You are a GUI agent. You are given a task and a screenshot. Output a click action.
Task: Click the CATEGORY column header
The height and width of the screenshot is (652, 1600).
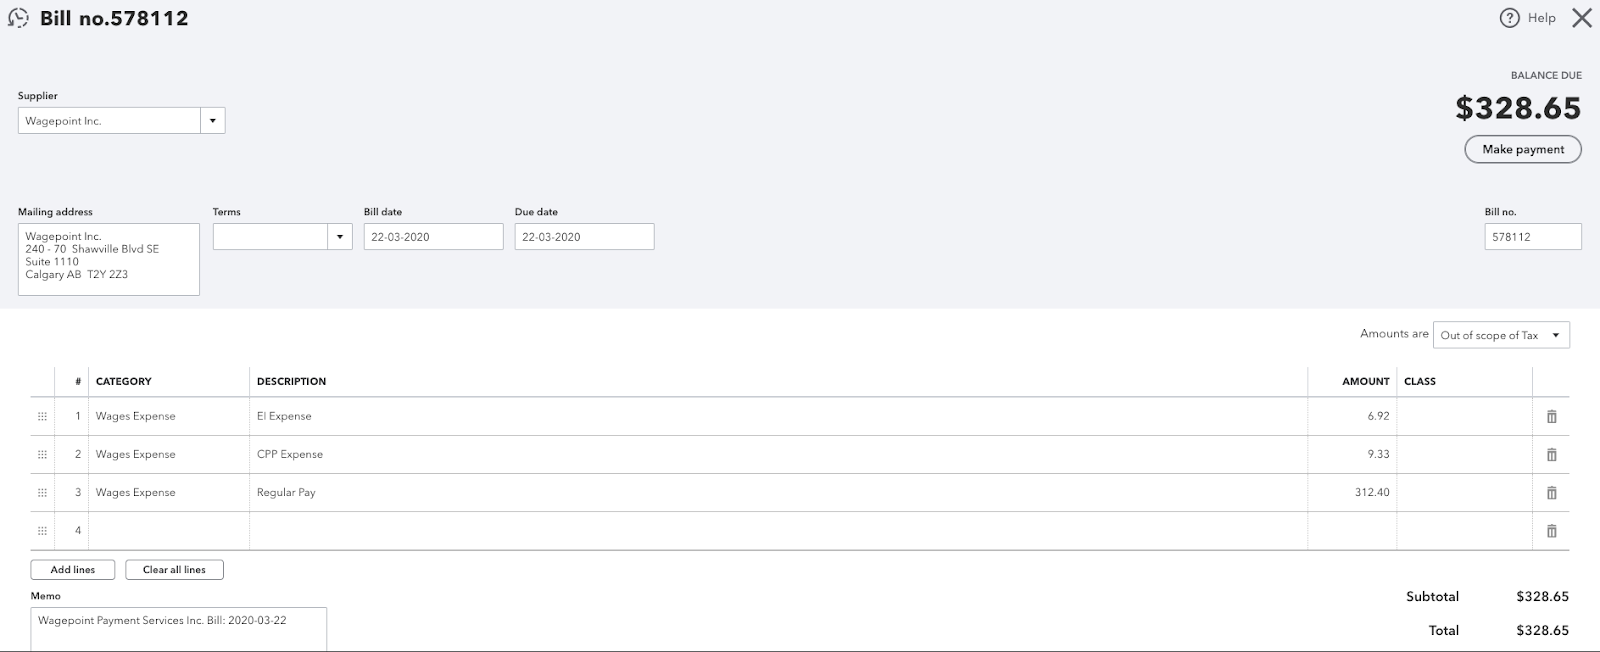tap(124, 382)
